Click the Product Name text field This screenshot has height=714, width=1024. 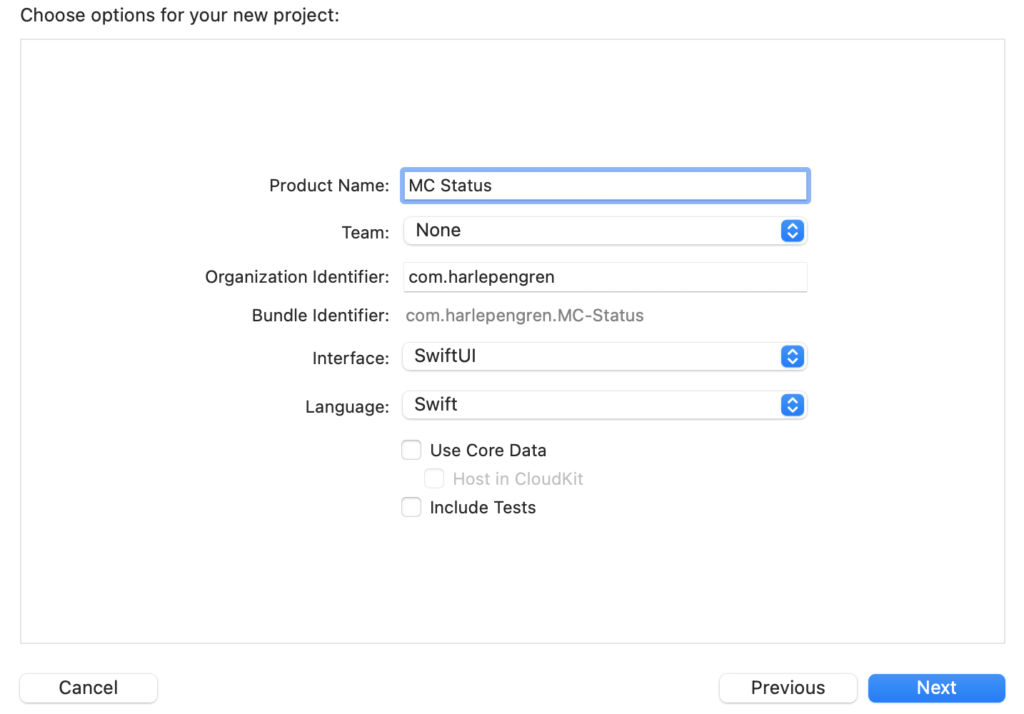pos(604,186)
